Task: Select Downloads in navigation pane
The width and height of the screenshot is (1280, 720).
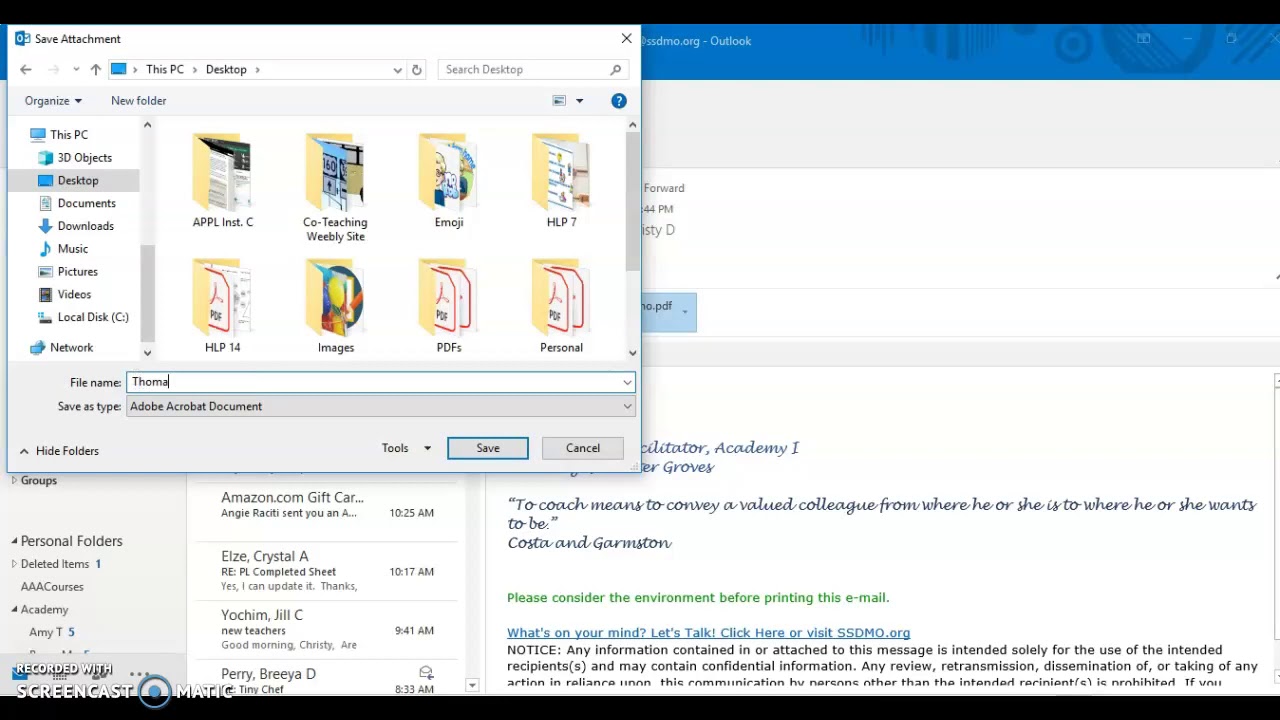Action: click(x=85, y=226)
